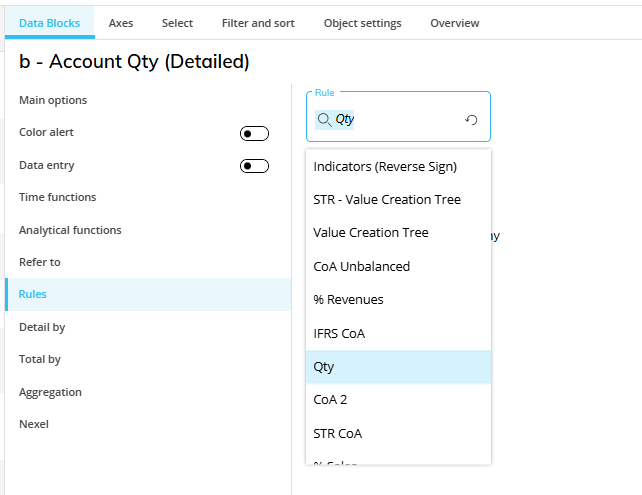Open the Select tab
This screenshot has height=495, width=642.
(177, 23)
